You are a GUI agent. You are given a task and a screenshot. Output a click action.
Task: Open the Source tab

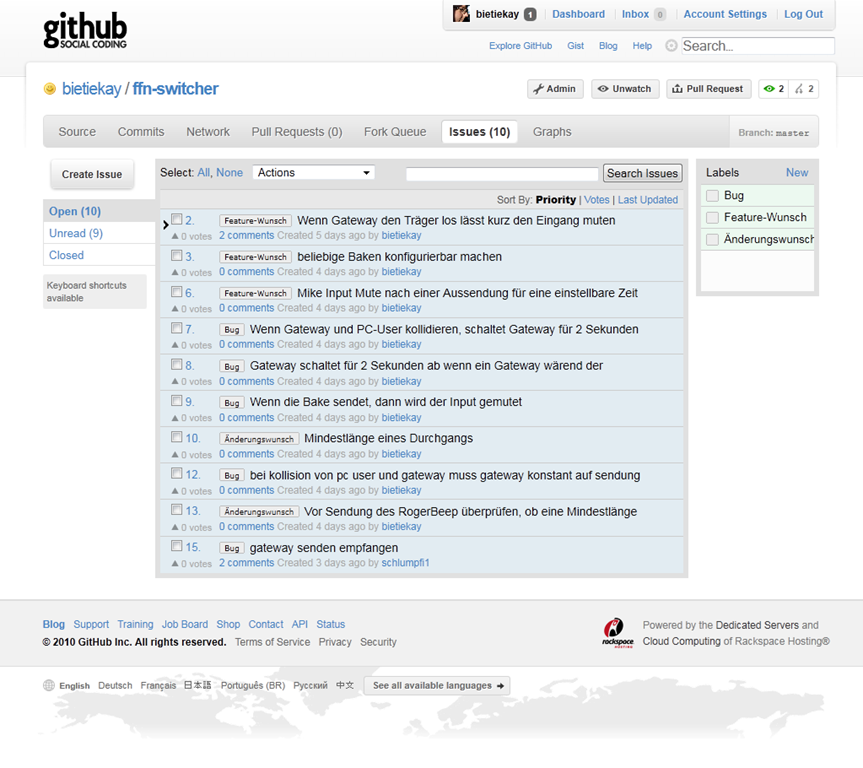point(77,132)
